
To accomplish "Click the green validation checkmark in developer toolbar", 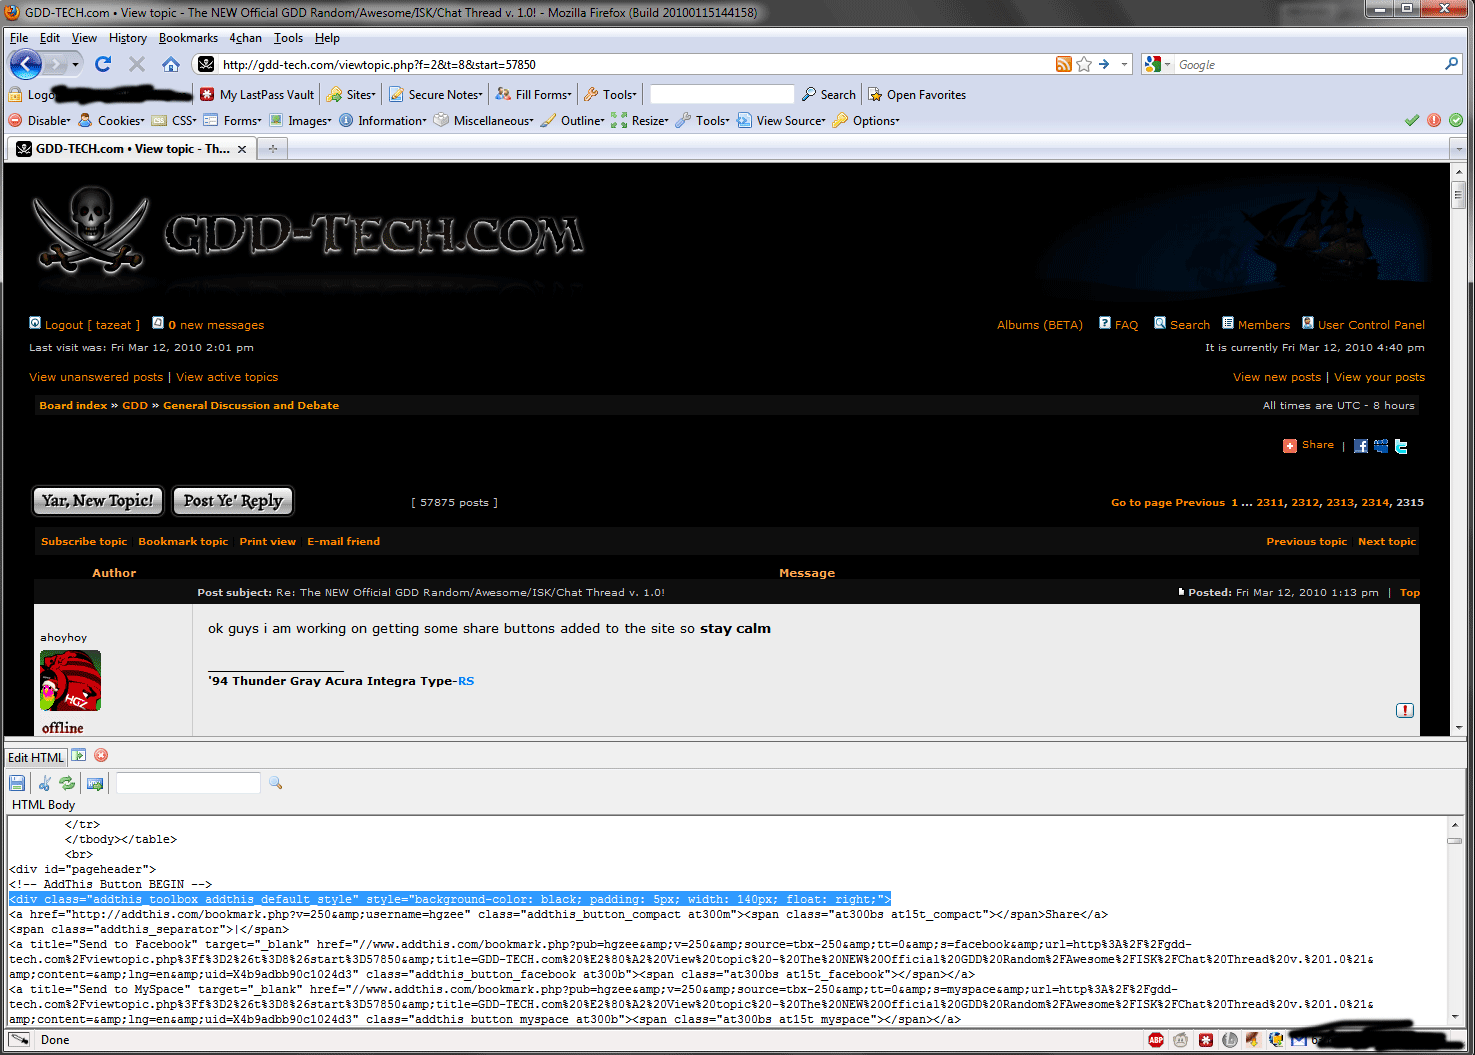I will point(1412,120).
